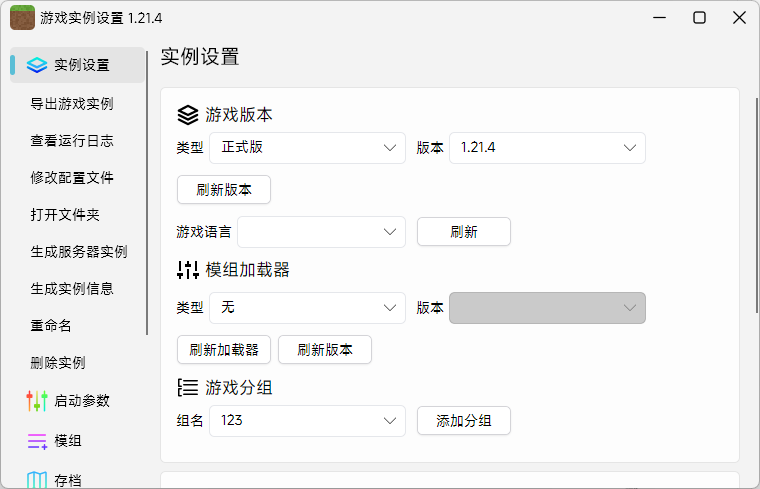Click the sidebar vertical scrollbar
The height and width of the screenshot is (489, 760).
click(147, 190)
